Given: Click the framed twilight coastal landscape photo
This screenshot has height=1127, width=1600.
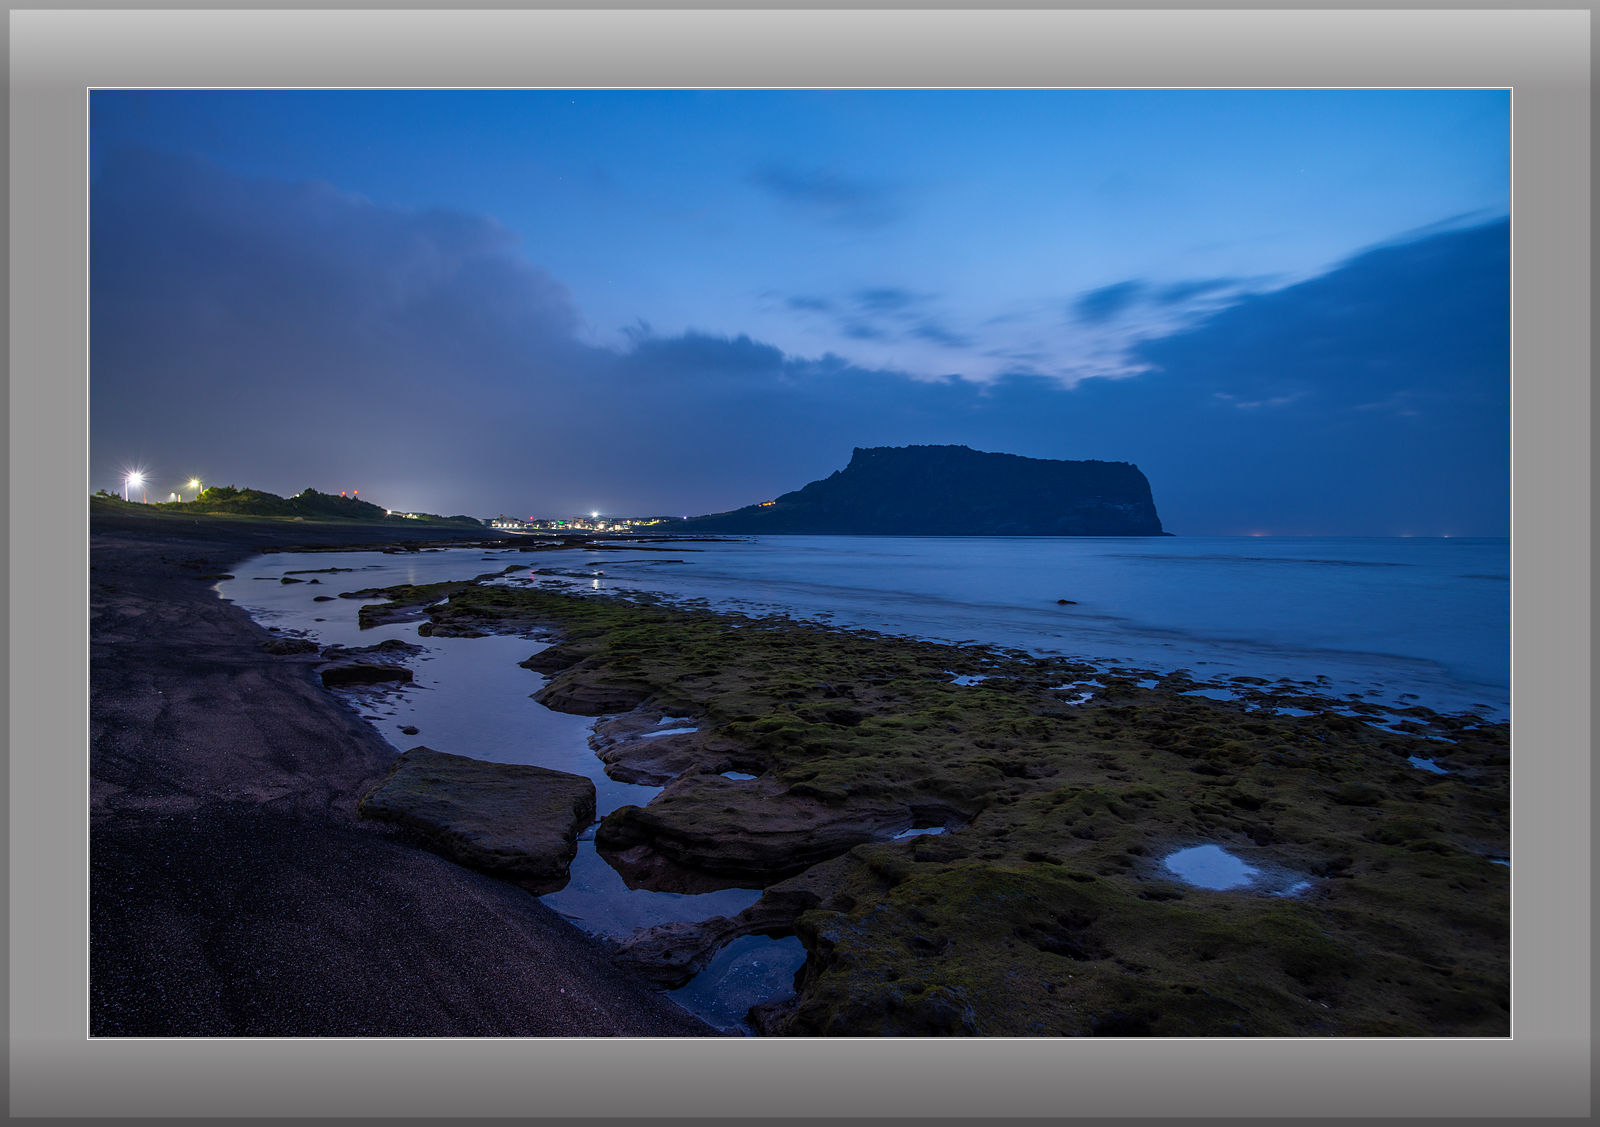Looking at the screenshot, I should click(x=800, y=563).
